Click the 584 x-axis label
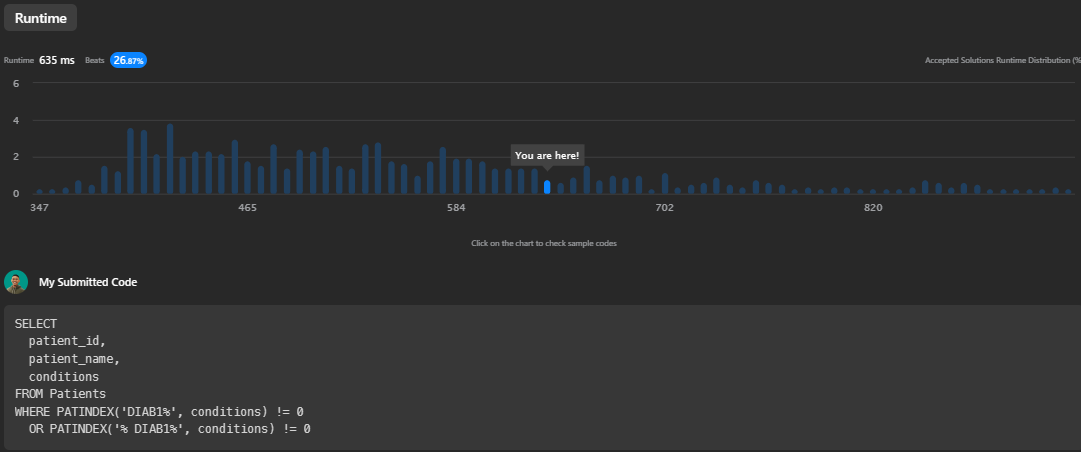 coord(456,207)
